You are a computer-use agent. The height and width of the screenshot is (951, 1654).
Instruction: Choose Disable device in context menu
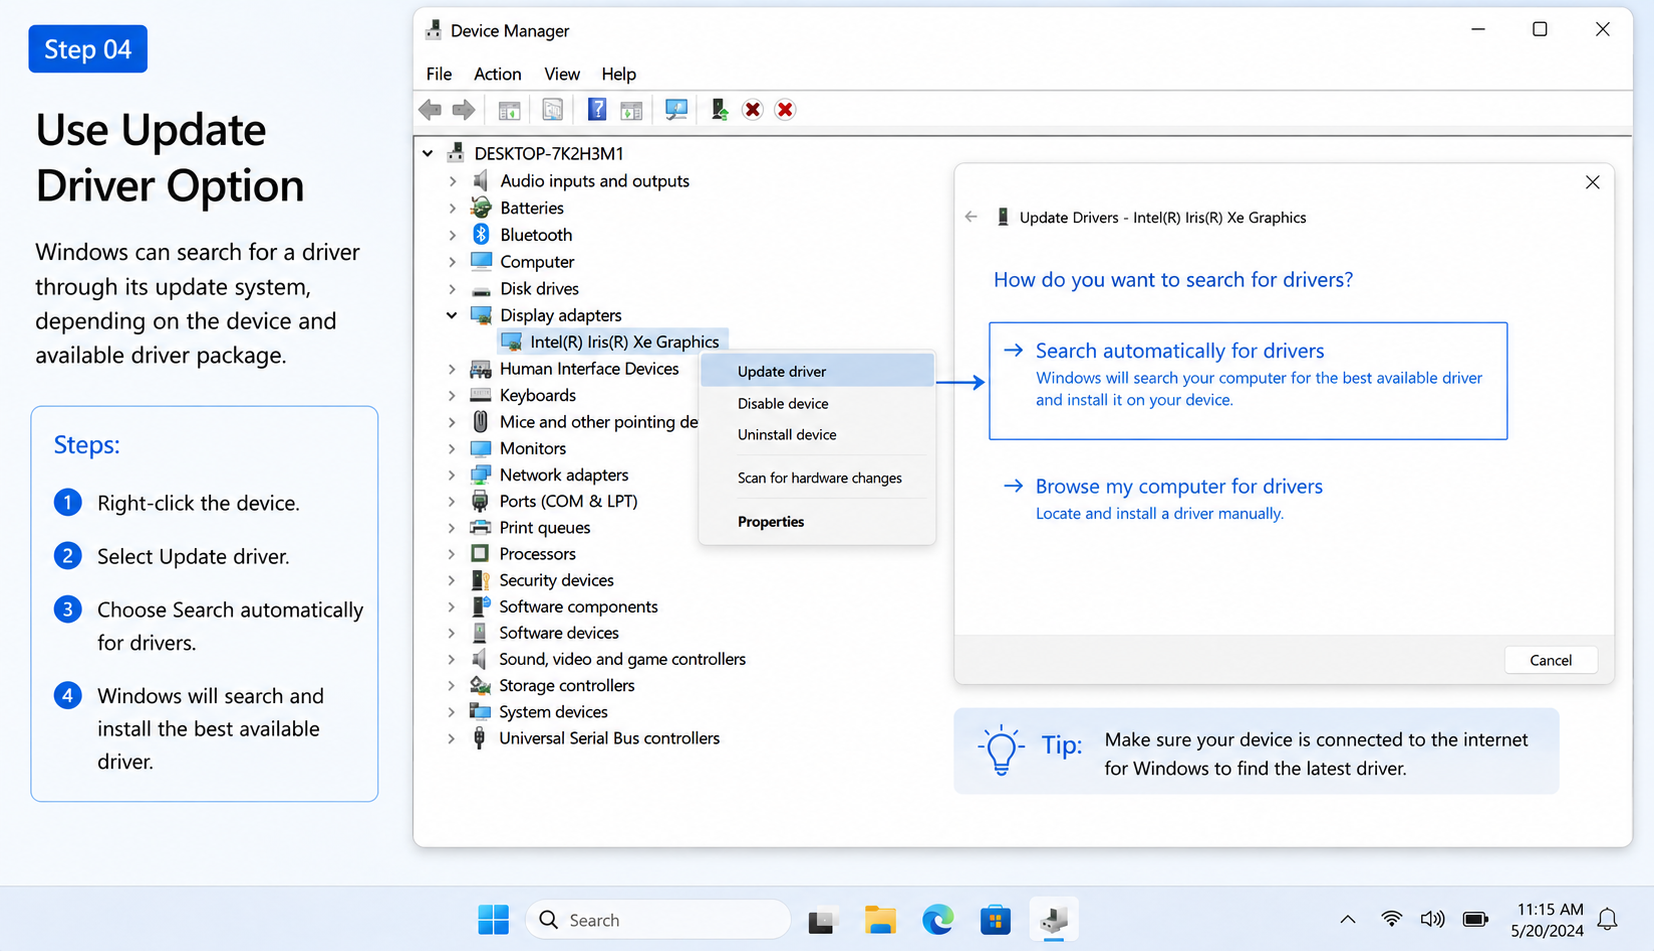pos(817,403)
